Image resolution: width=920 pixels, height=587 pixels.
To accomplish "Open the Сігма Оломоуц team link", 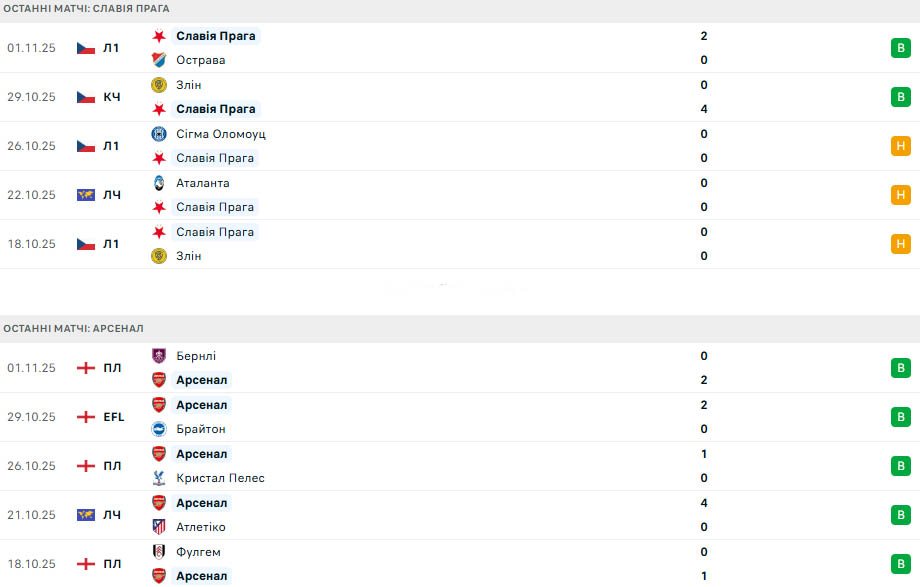I will pyautogui.click(x=220, y=134).
